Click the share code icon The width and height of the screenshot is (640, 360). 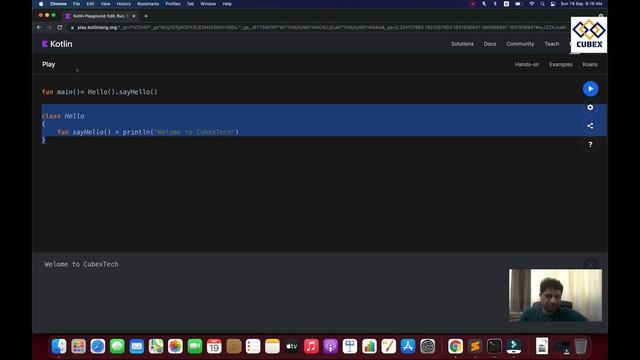590,126
